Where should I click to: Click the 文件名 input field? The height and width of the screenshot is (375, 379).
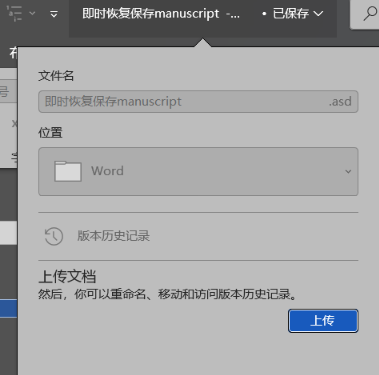tap(198, 101)
